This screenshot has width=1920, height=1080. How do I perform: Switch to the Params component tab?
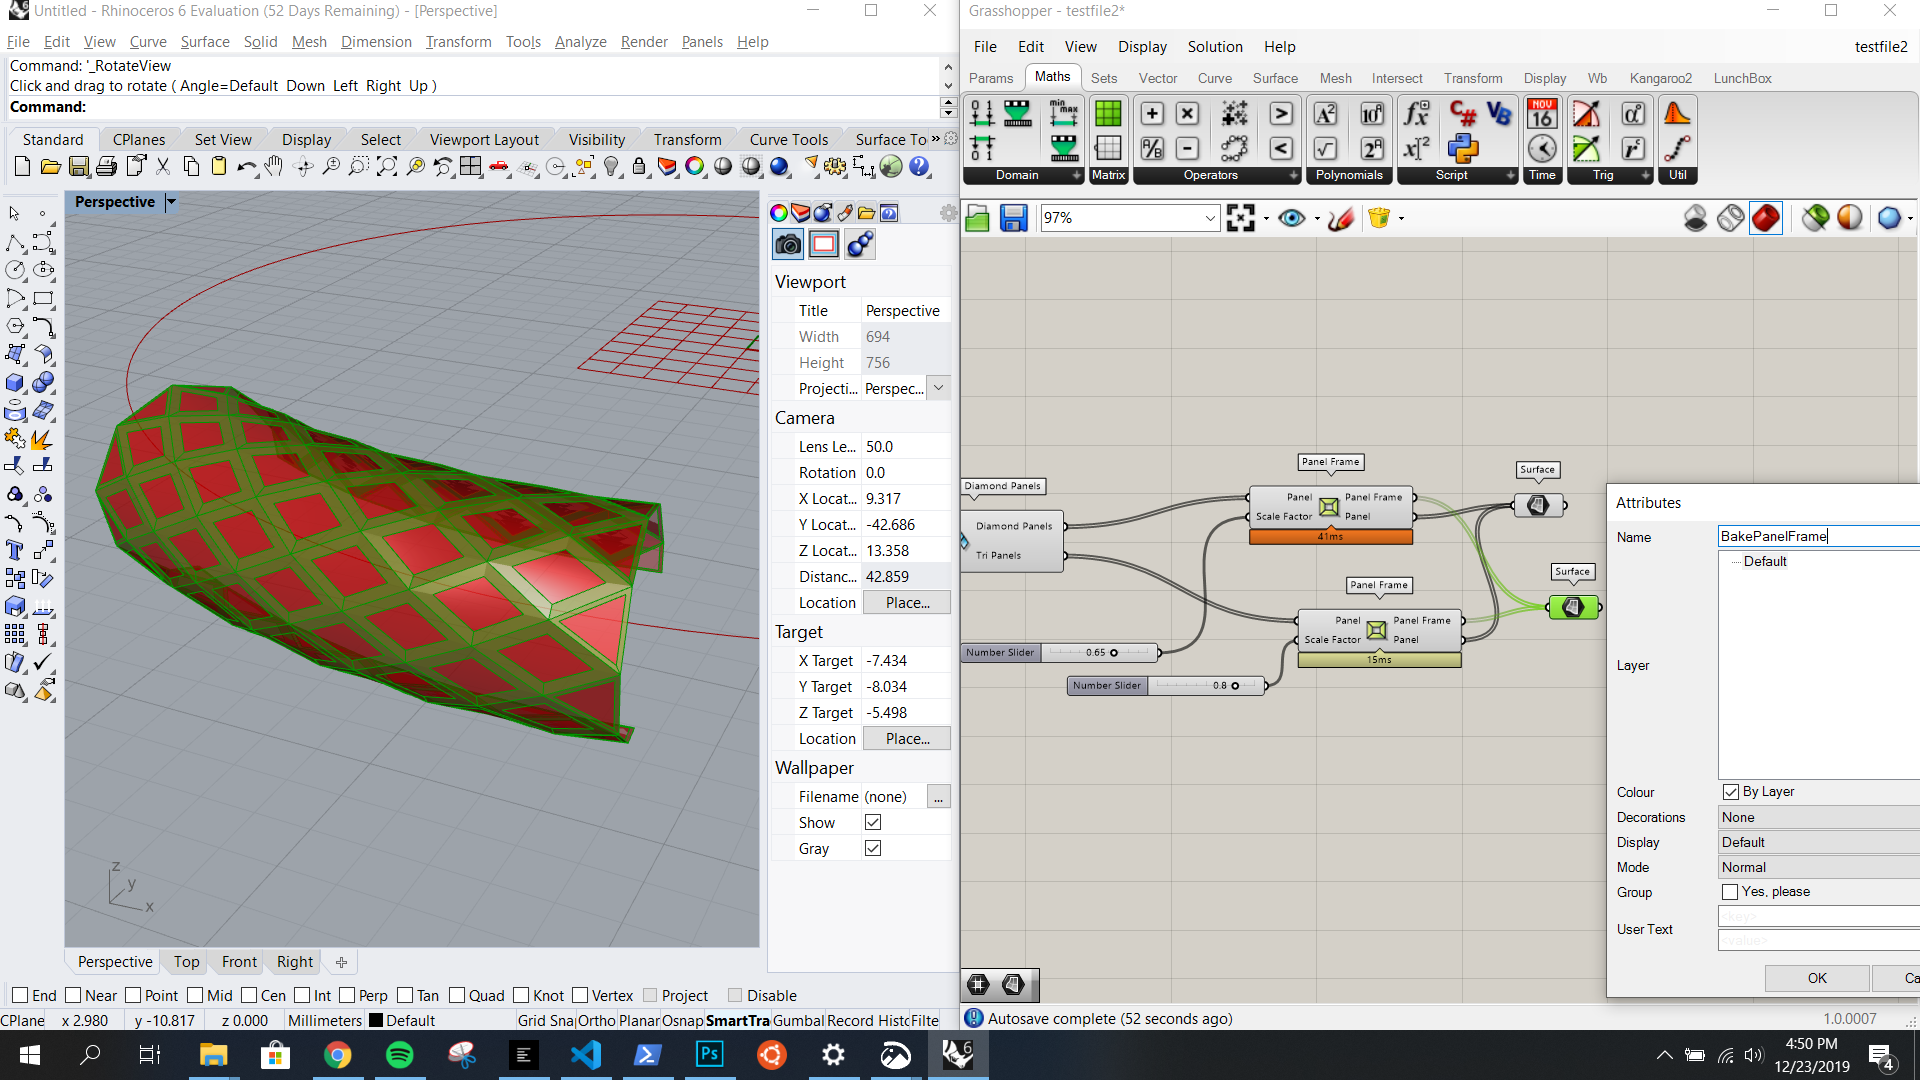pos(990,78)
